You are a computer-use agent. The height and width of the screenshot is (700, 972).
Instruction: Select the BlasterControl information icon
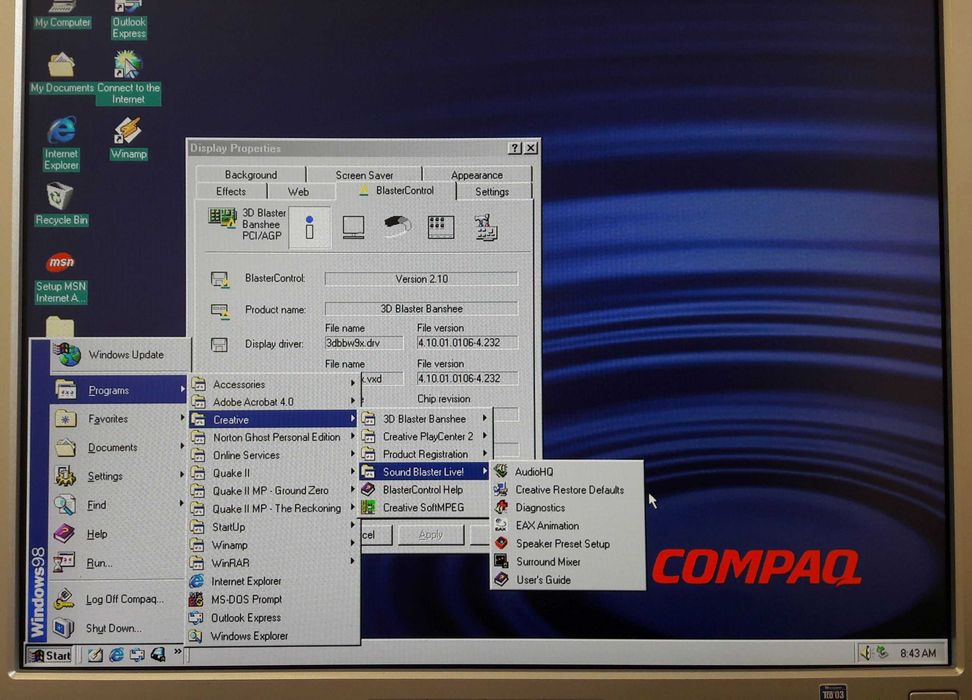click(309, 228)
